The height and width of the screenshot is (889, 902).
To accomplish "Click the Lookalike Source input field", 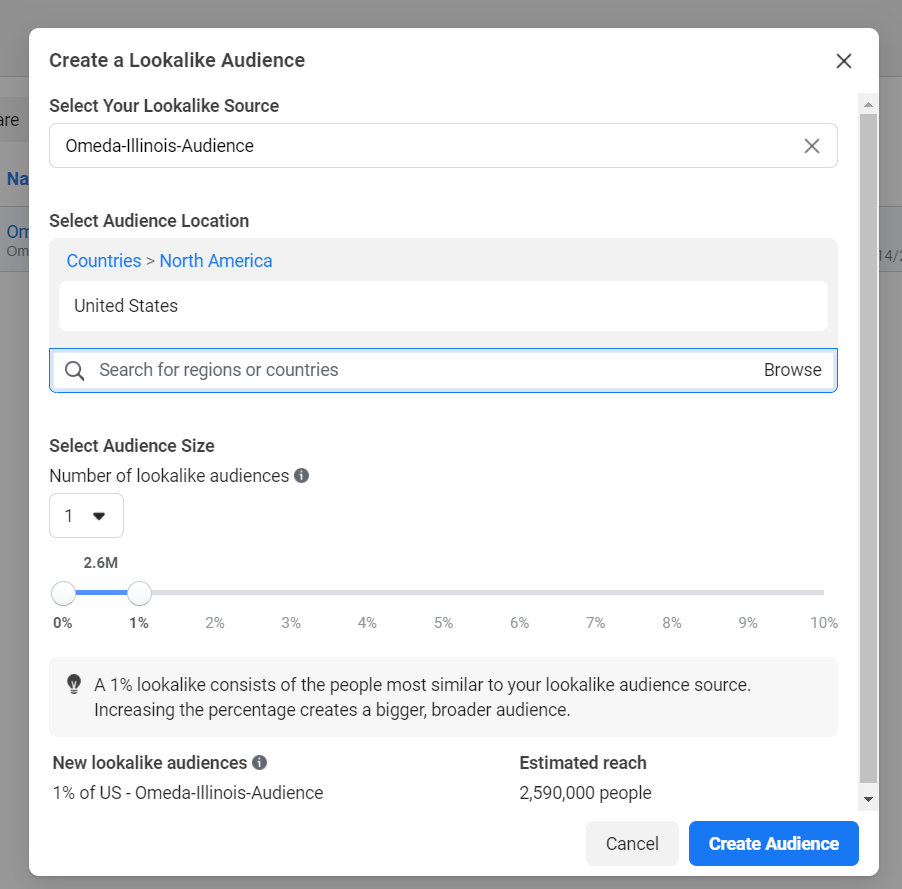I will [420, 146].
